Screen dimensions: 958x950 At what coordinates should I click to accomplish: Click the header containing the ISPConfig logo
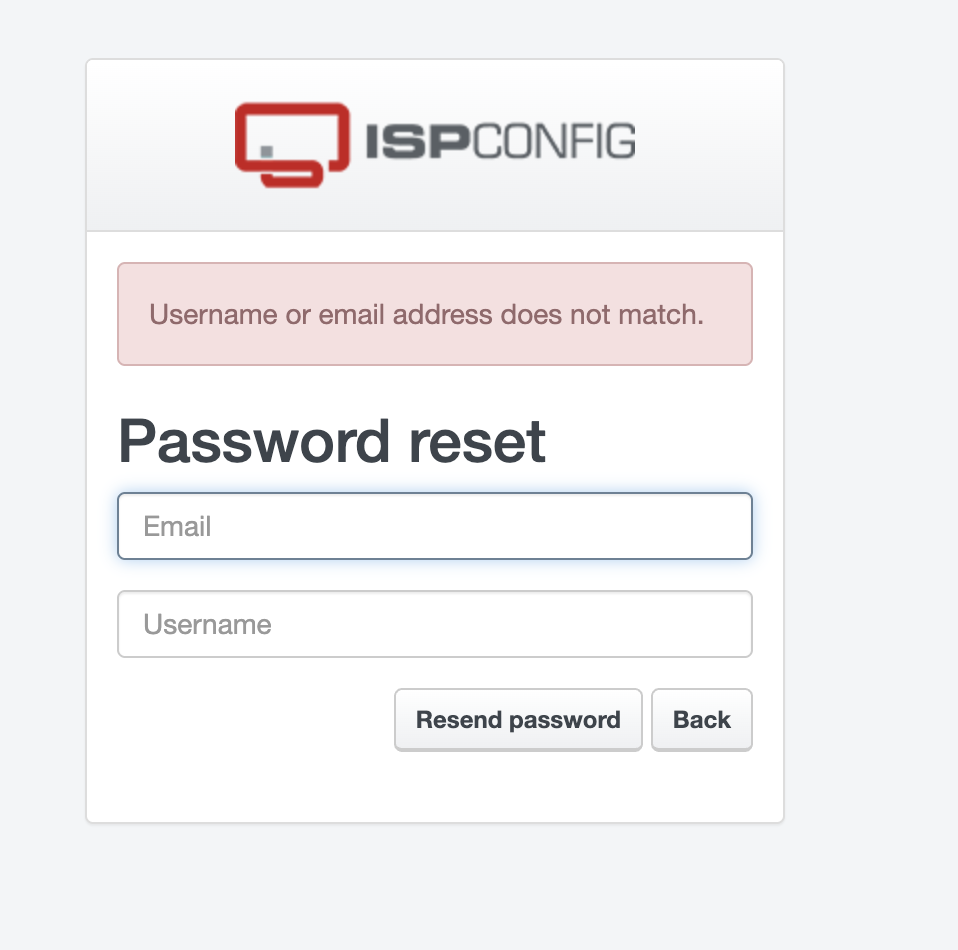click(435, 143)
